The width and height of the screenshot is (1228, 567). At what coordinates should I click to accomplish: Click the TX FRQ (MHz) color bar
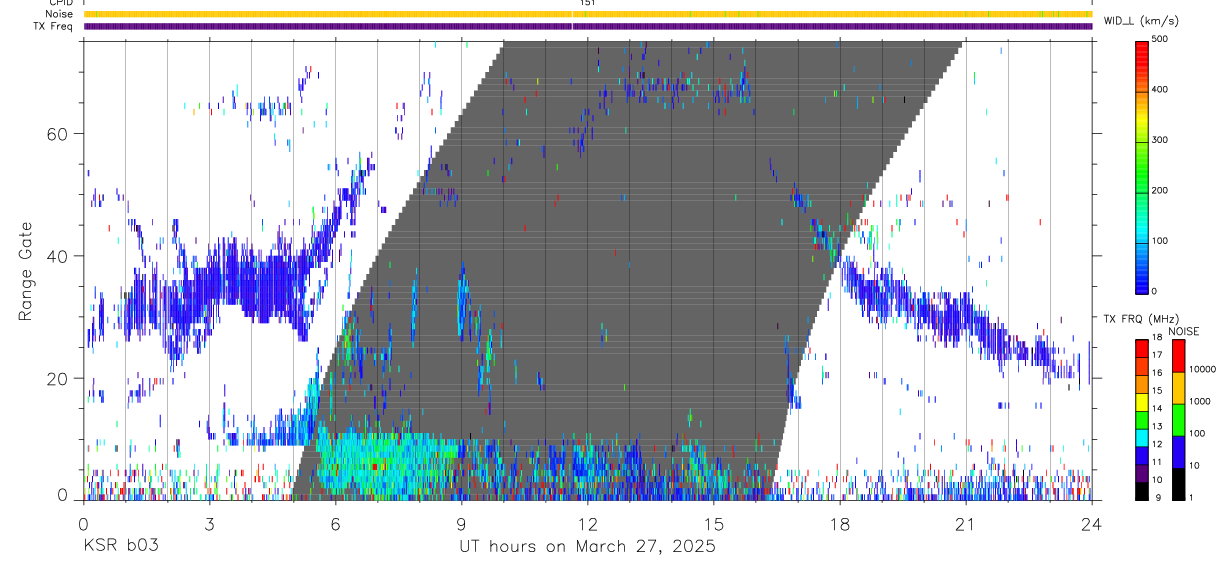[1143, 419]
